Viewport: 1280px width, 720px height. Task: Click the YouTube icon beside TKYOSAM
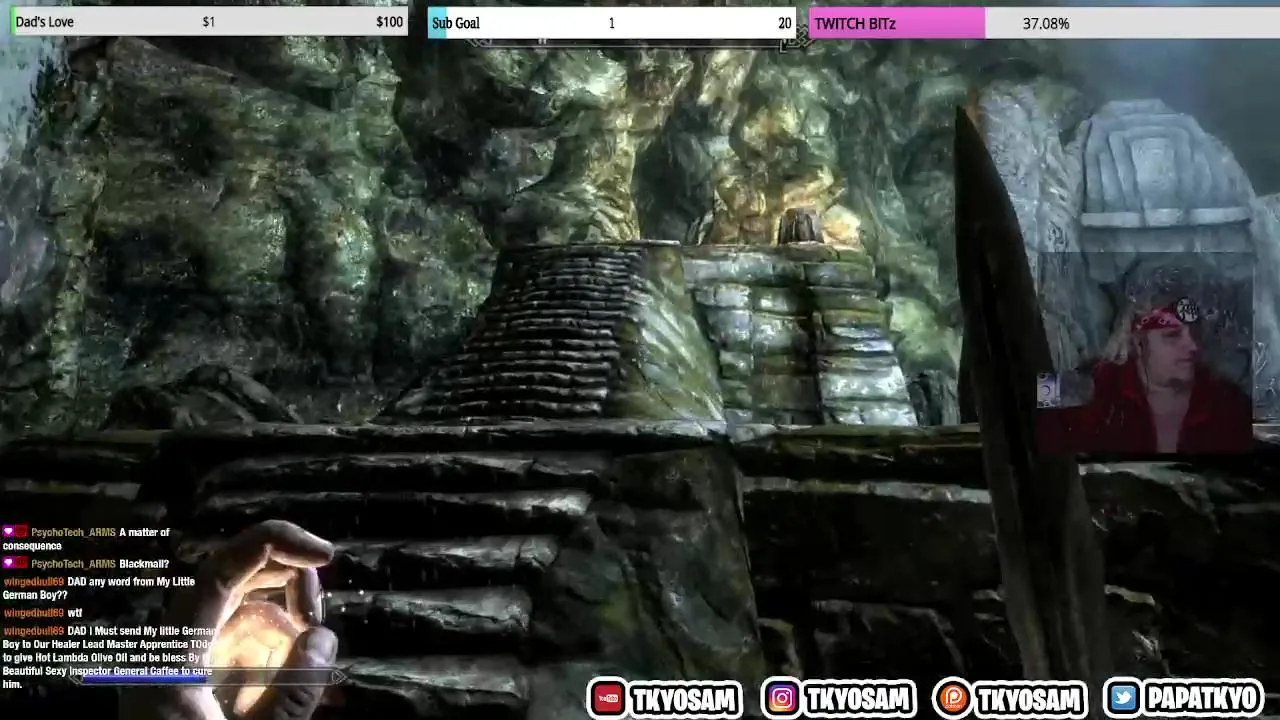pos(608,698)
